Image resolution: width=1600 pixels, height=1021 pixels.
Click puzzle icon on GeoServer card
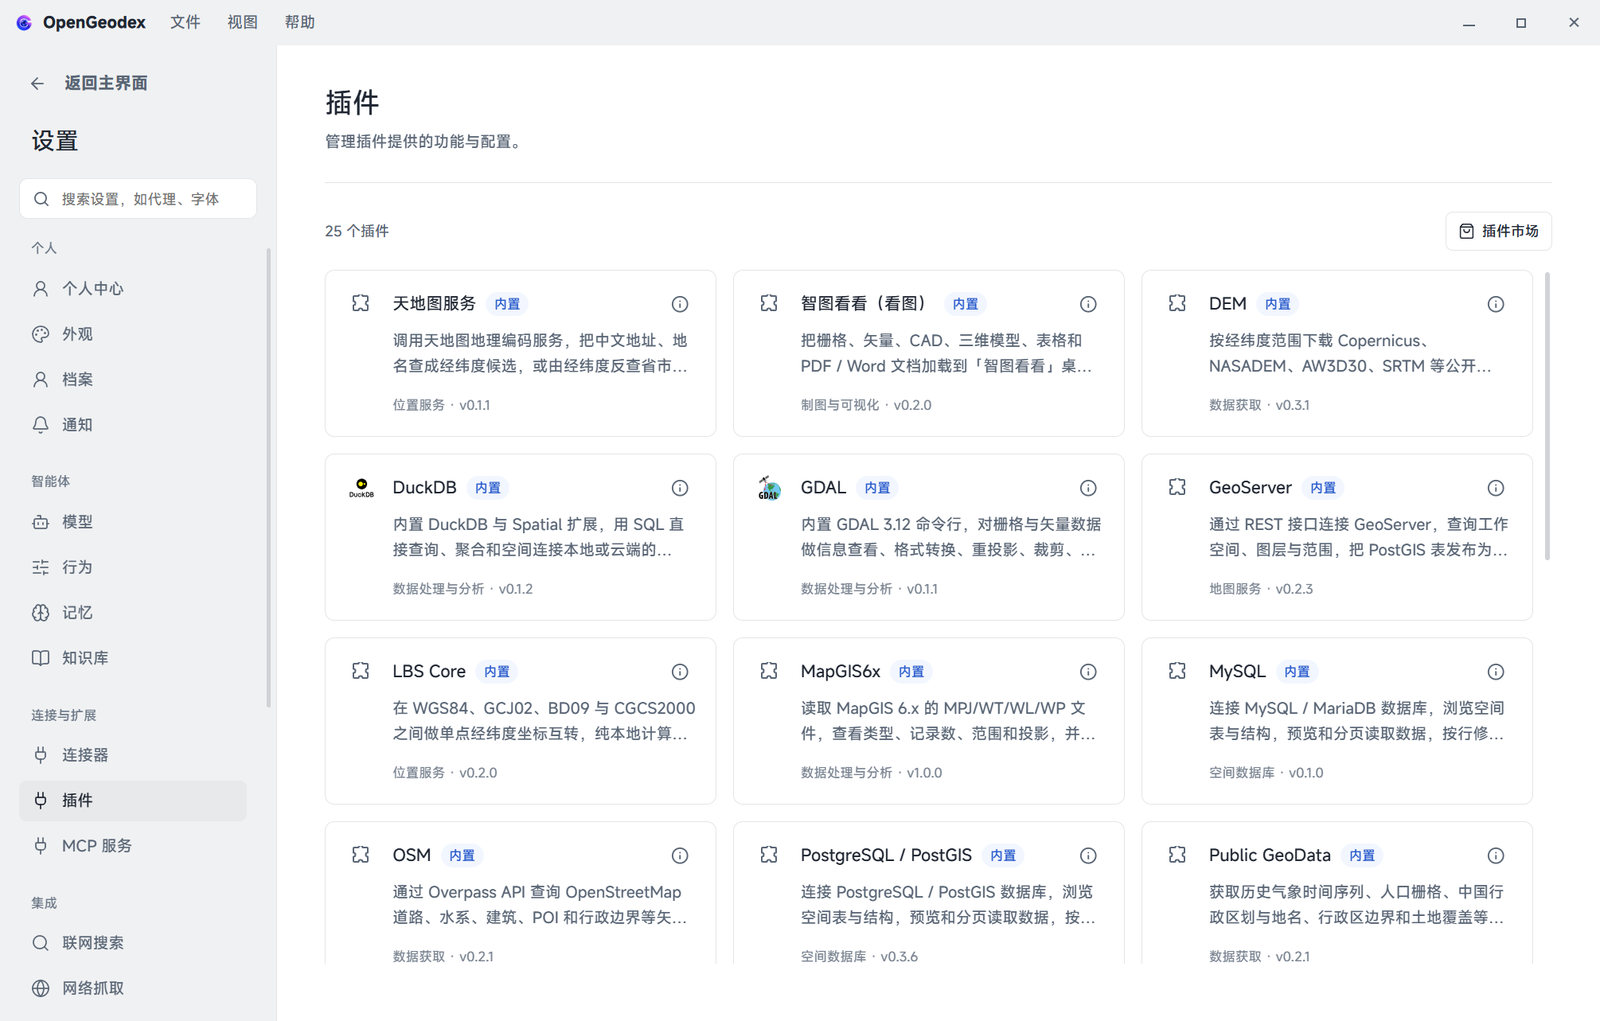point(1177,487)
